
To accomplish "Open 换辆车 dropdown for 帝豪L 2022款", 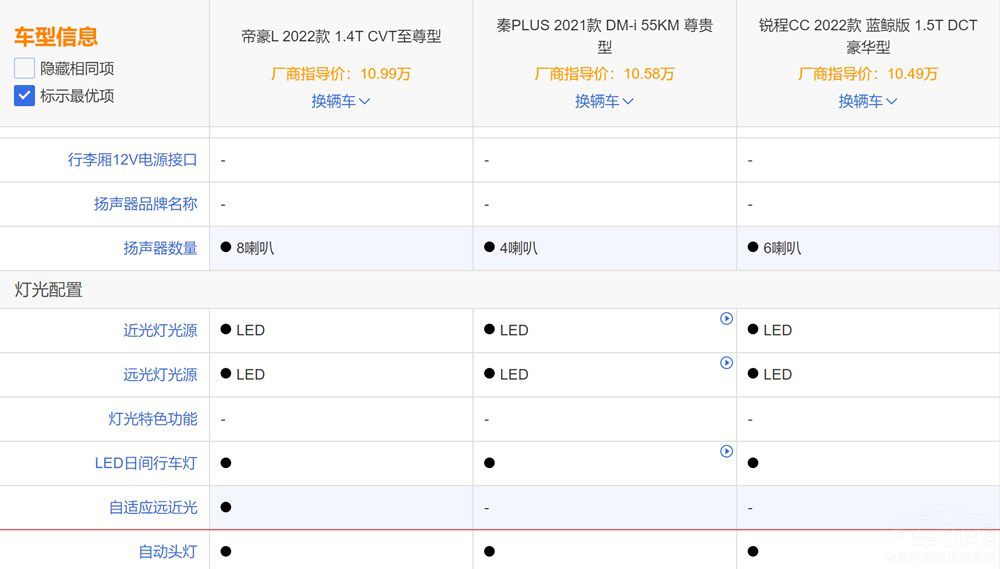I will 341,101.
